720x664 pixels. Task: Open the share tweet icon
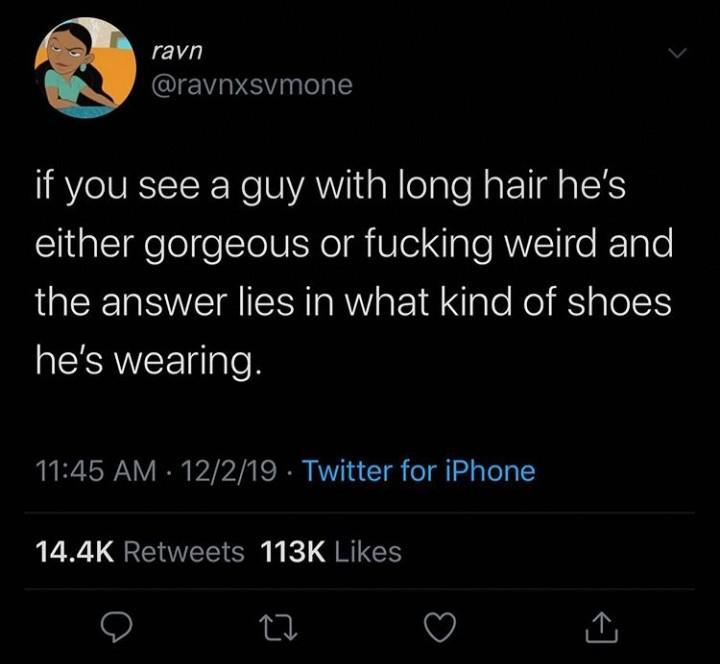click(x=602, y=627)
